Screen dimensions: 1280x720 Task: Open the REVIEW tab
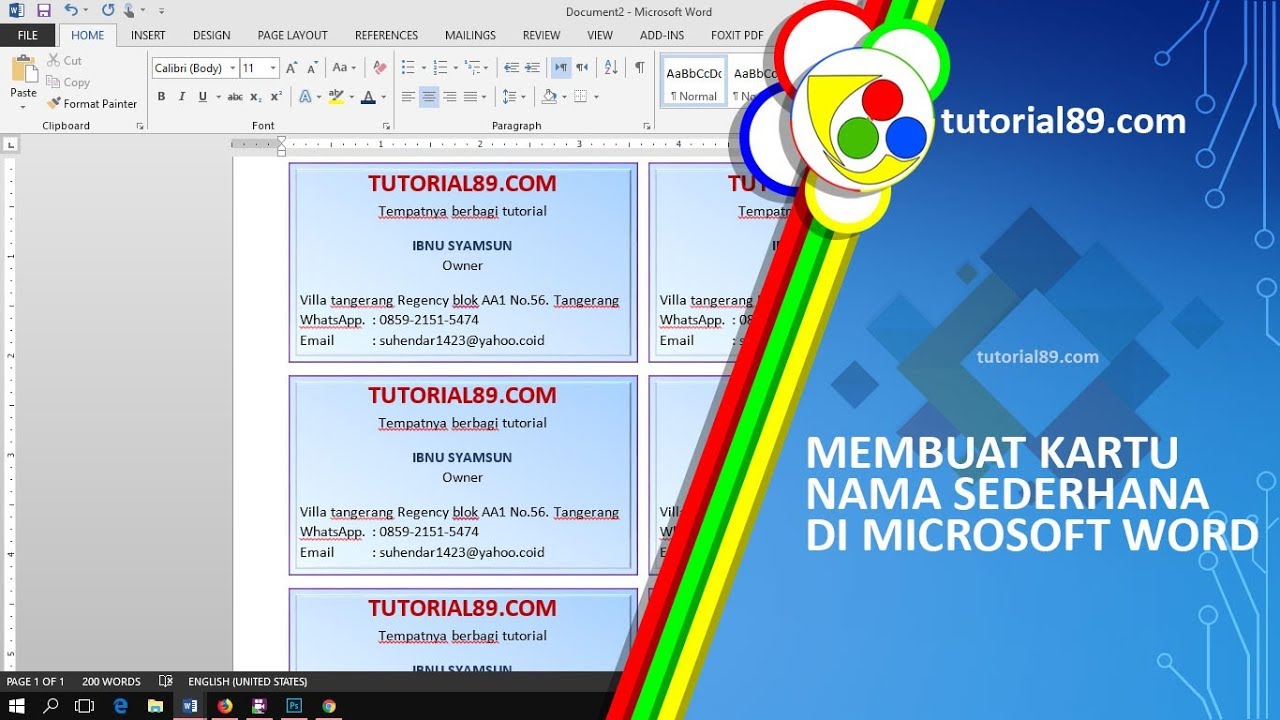coord(541,35)
